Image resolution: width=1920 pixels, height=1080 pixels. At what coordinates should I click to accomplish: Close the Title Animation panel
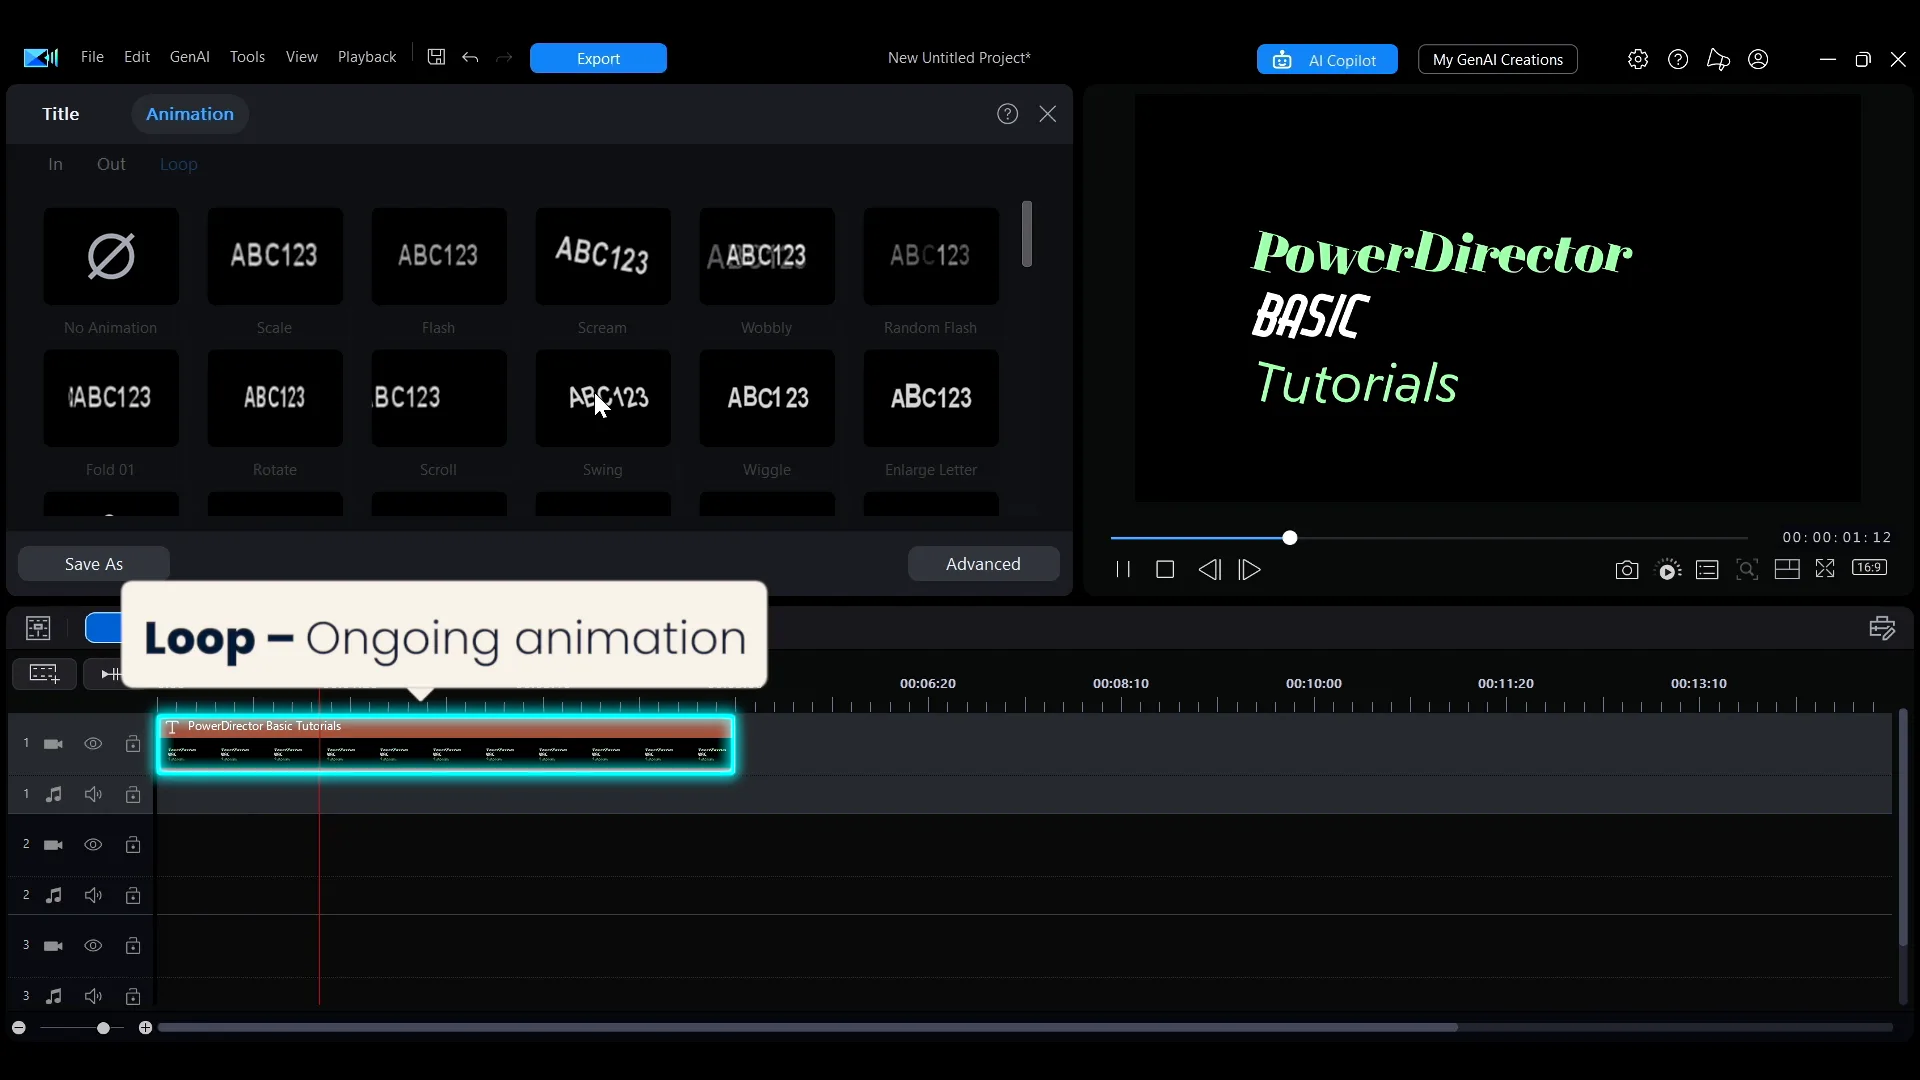[1047, 114]
